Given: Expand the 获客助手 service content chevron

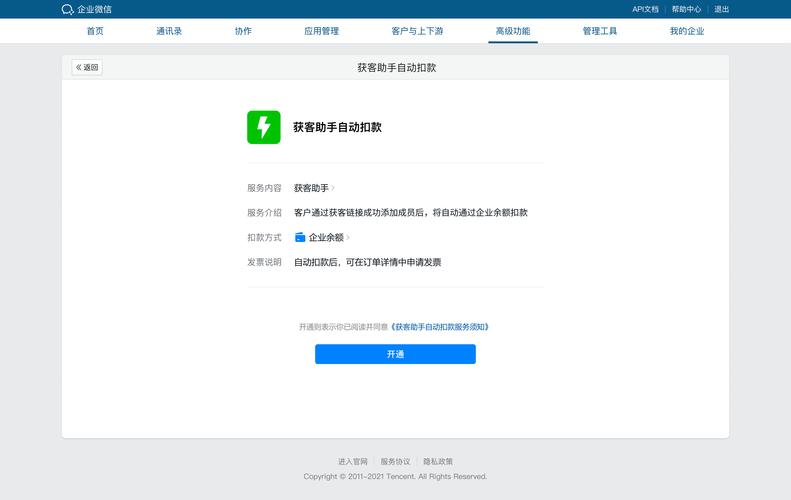Looking at the screenshot, I should coord(333,188).
